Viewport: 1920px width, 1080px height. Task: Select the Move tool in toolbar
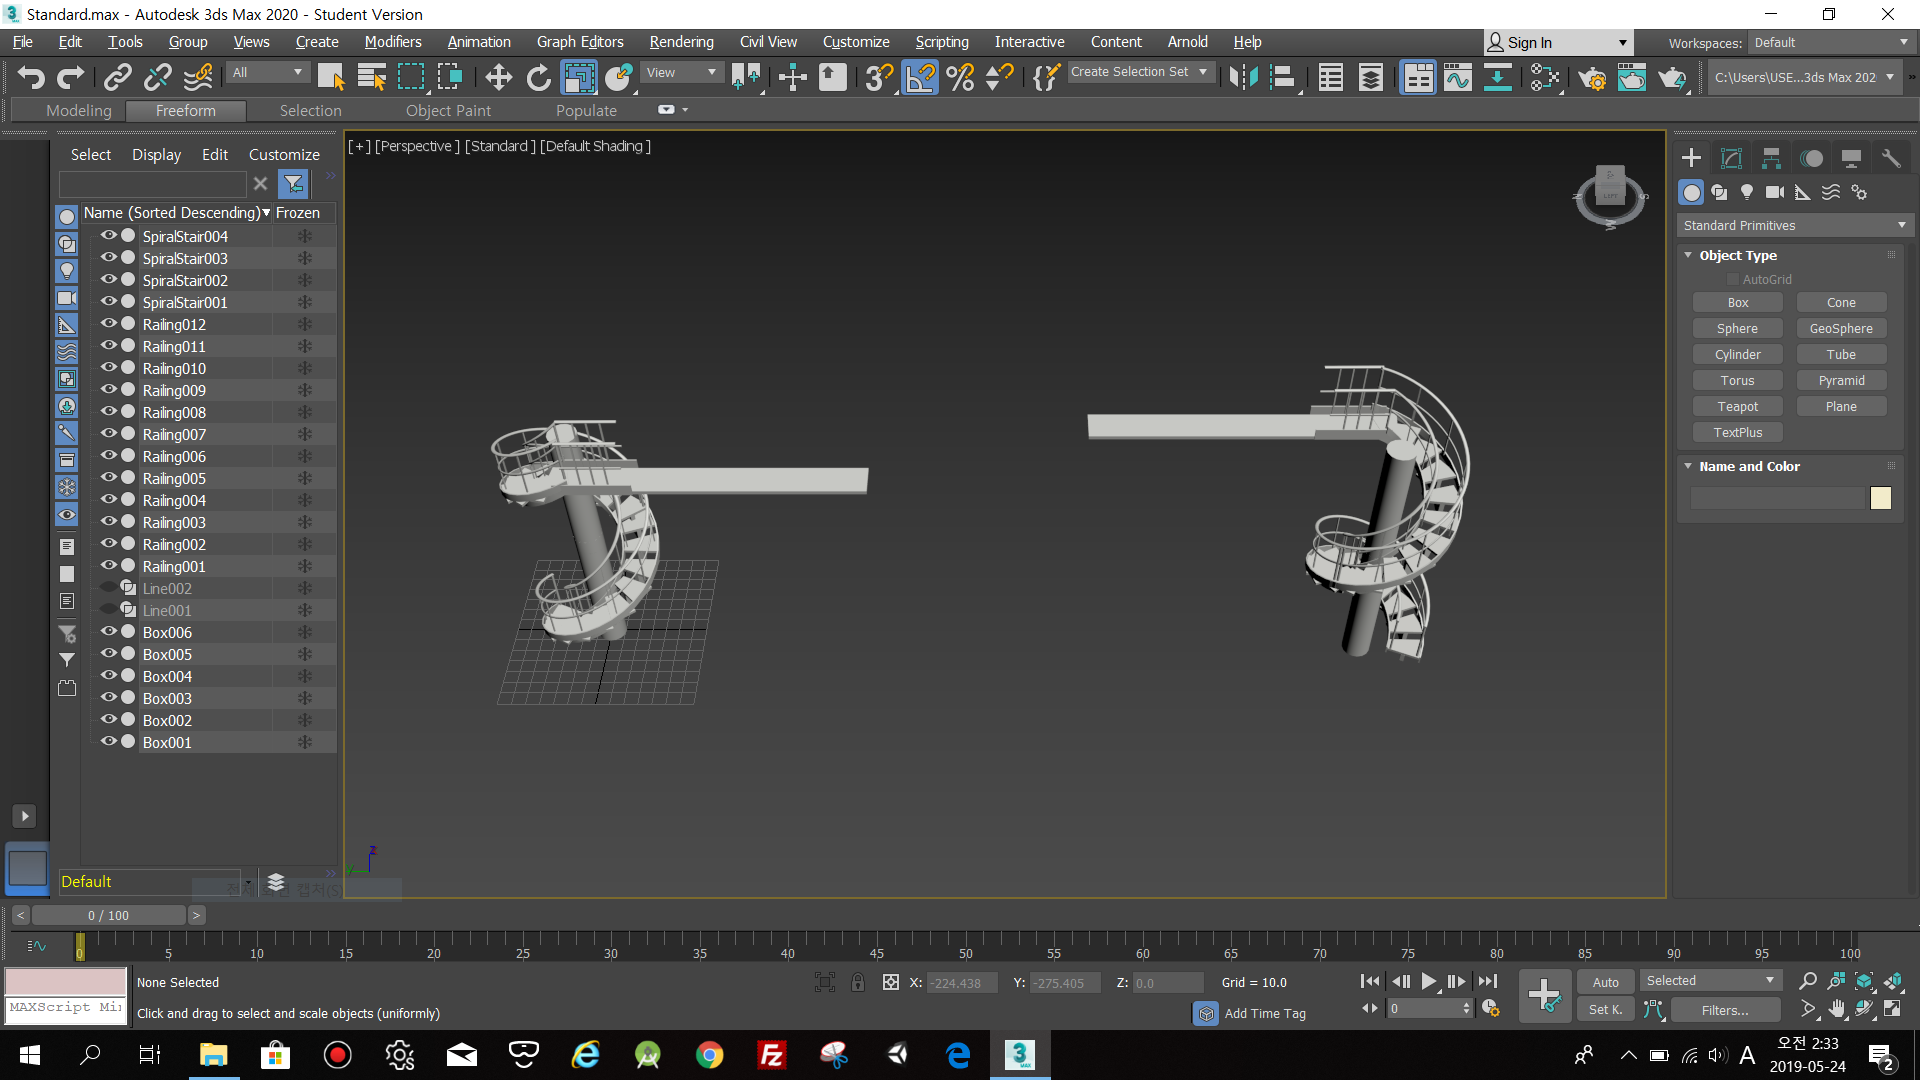click(498, 77)
